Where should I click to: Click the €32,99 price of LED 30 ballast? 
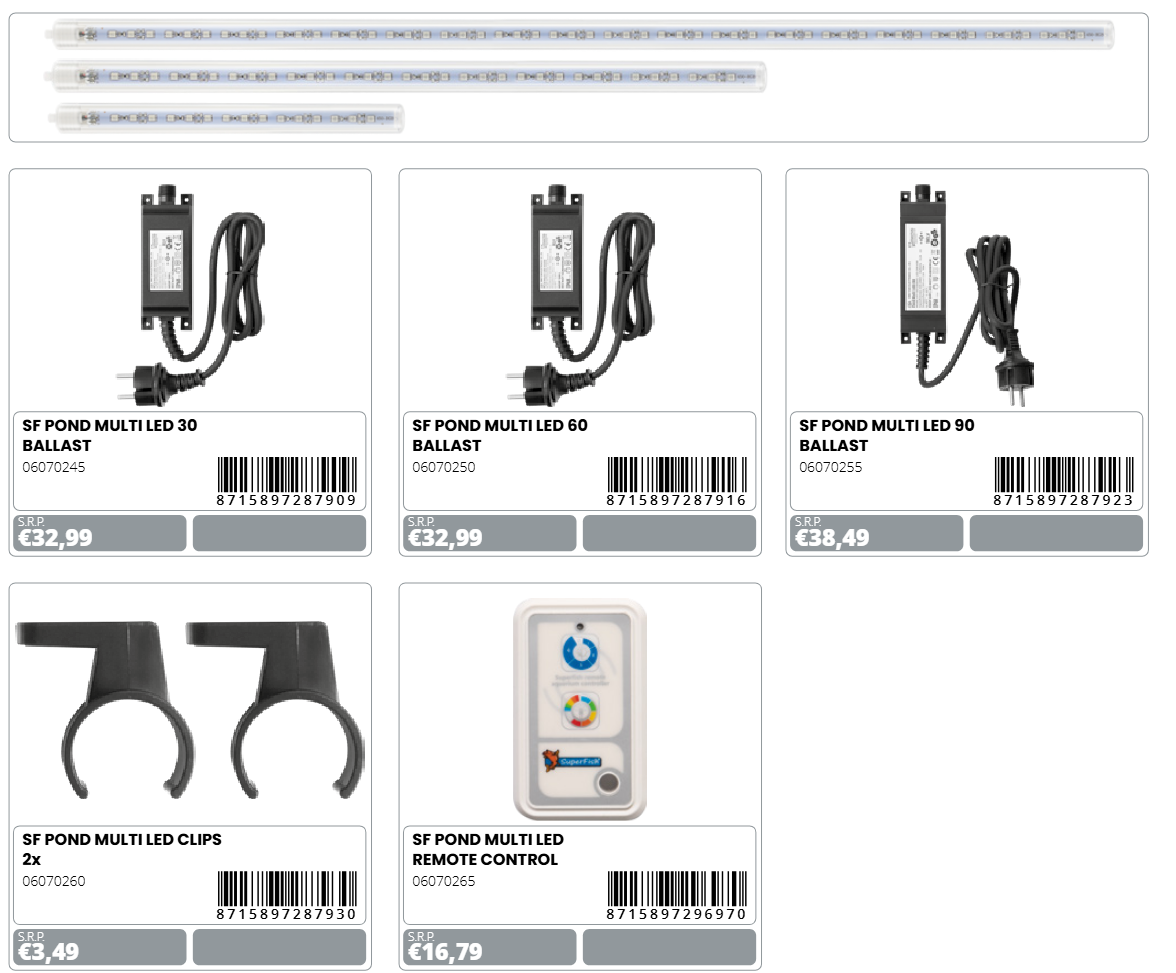point(56,538)
